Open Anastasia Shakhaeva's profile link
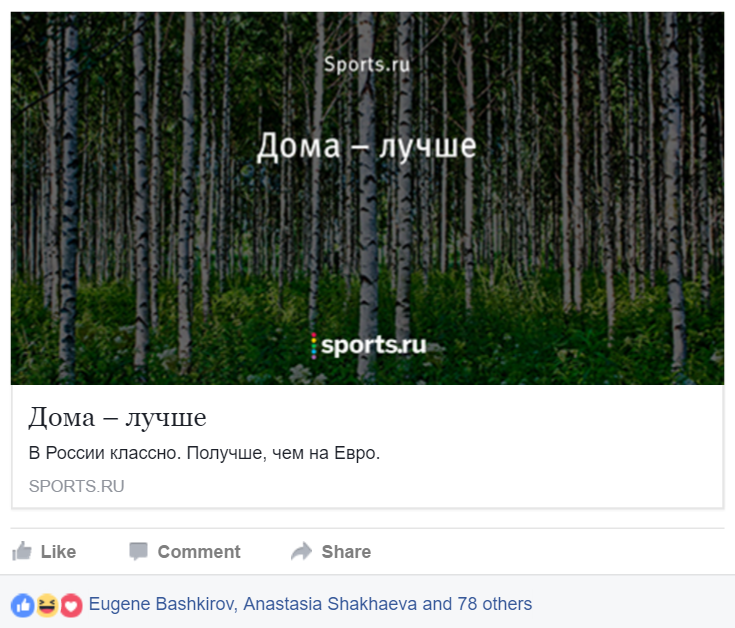 tap(330, 604)
